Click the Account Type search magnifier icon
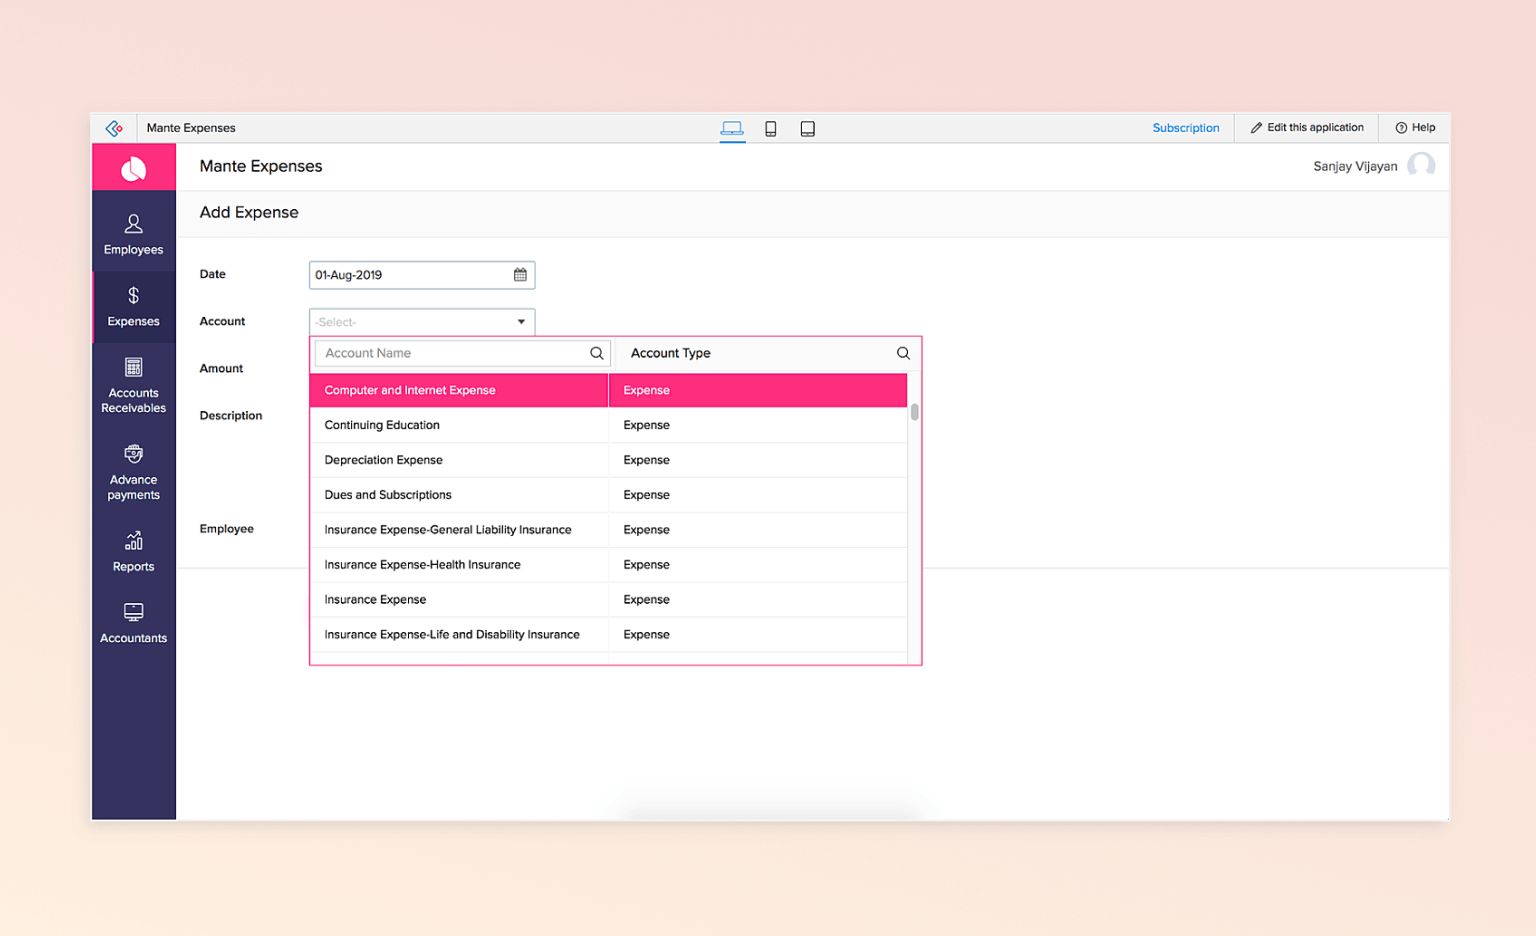 [x=903, y=353]
